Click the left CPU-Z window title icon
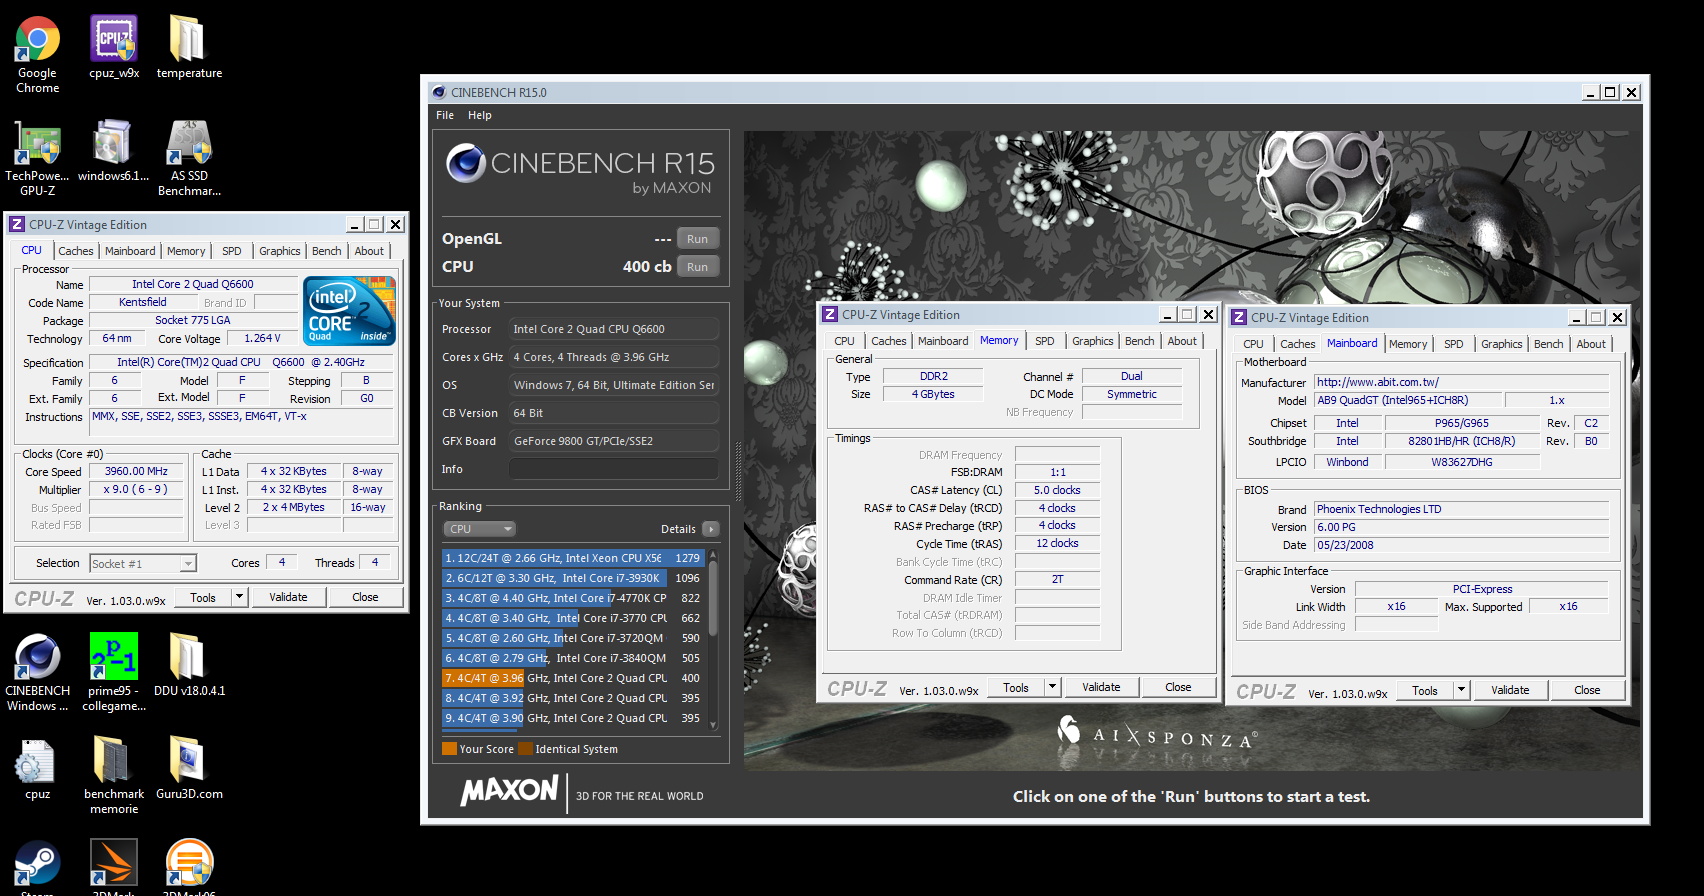Screen dimensions: 1704x896 coord(17,225)
